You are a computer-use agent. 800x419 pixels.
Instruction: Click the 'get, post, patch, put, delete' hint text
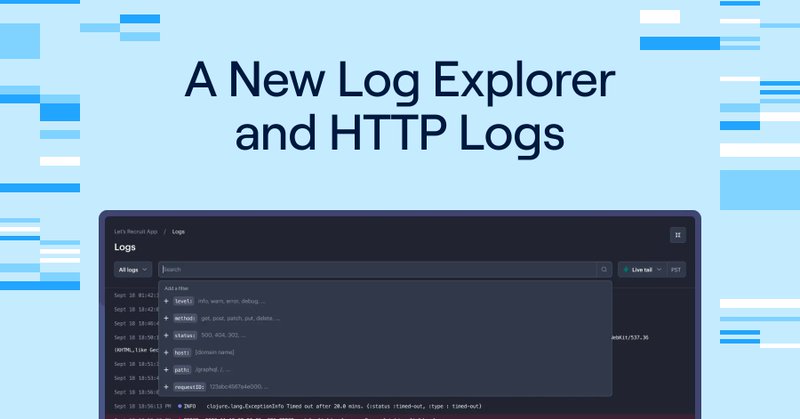coord(240,318)
